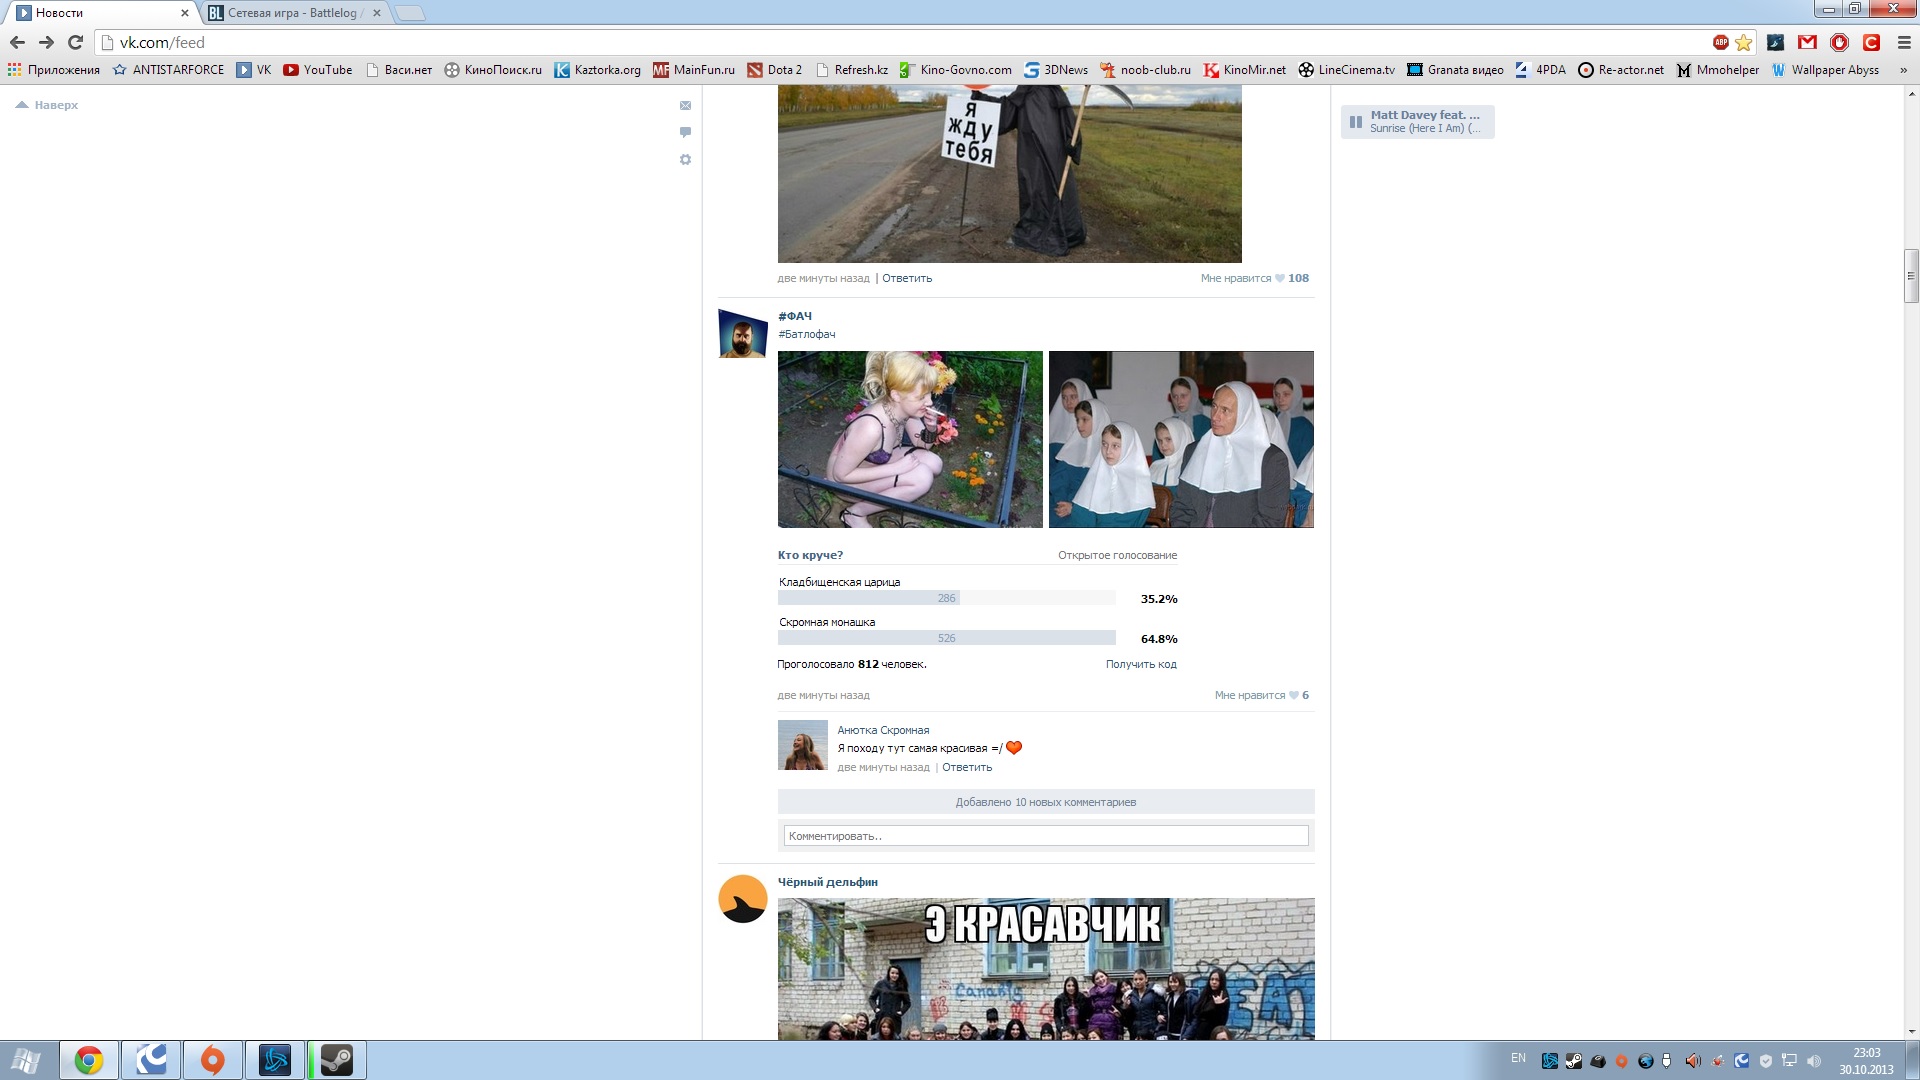Open the nuns photo thumbnail
Screen dimensions: 1920x1080
[1181, 439]
